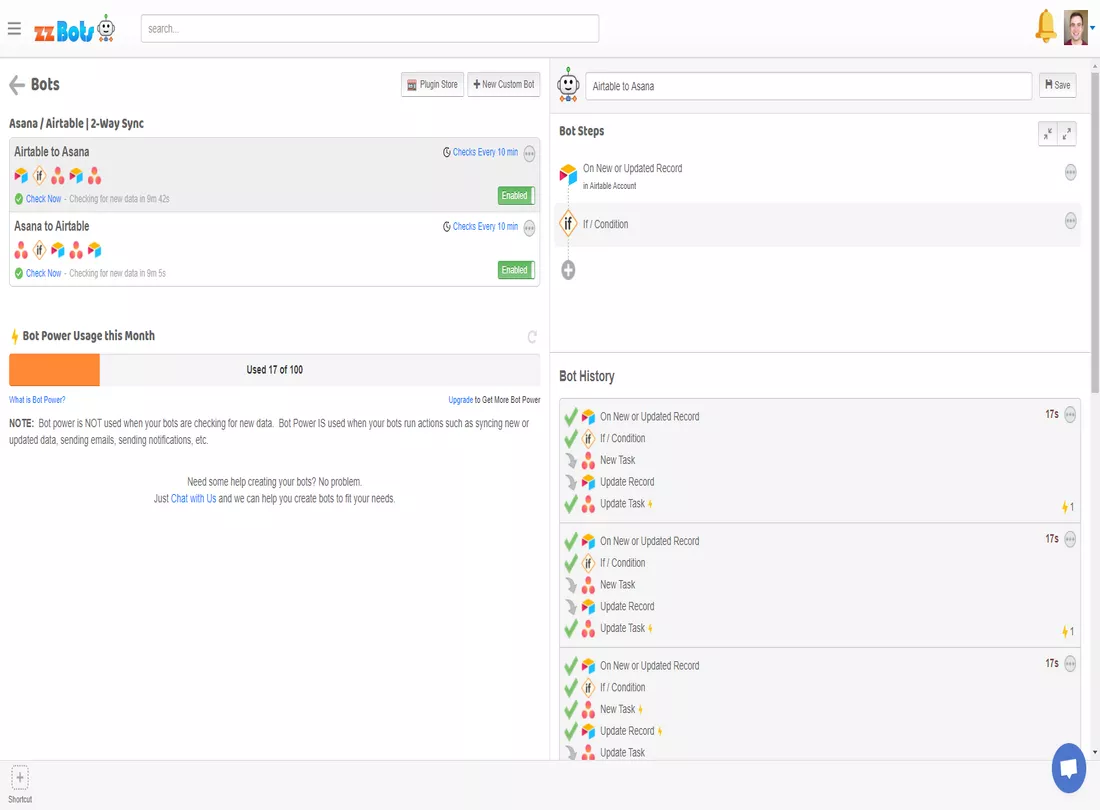Screen dimensions: 1100x810
Task: Open the hamburger menu
Action: coord(14,29)
